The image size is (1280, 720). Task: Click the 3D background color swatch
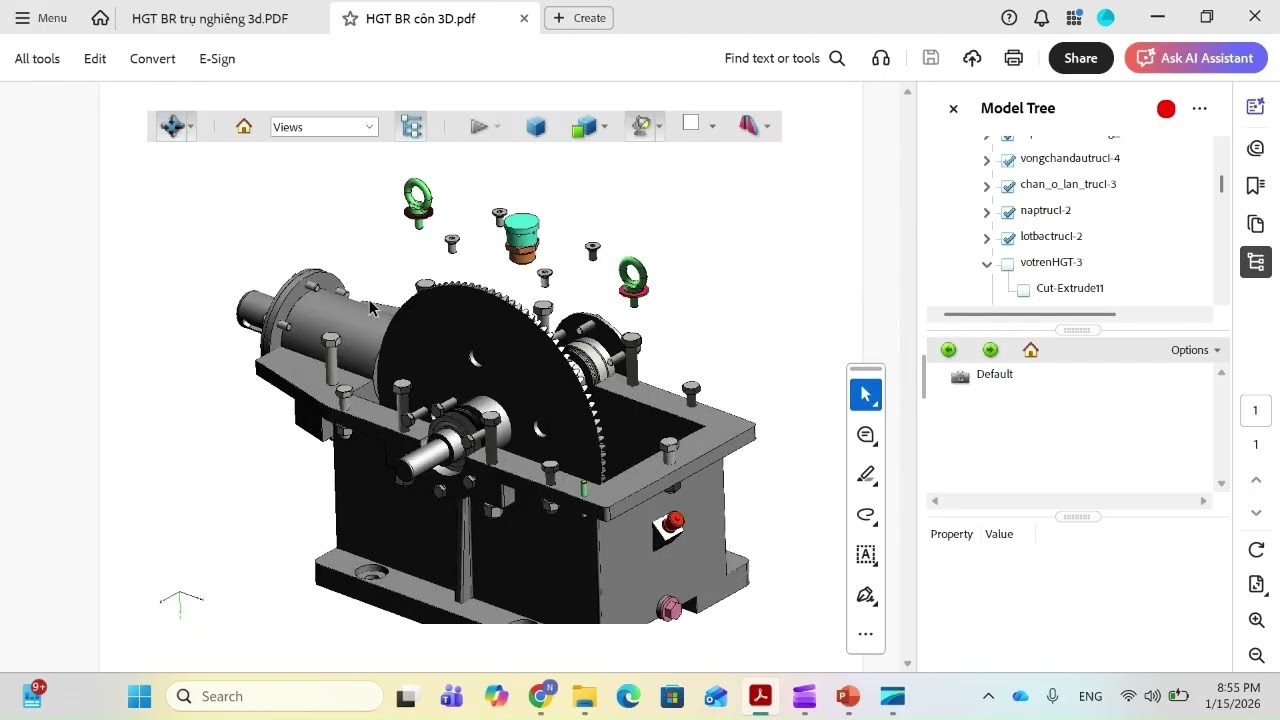coord(691,123)
